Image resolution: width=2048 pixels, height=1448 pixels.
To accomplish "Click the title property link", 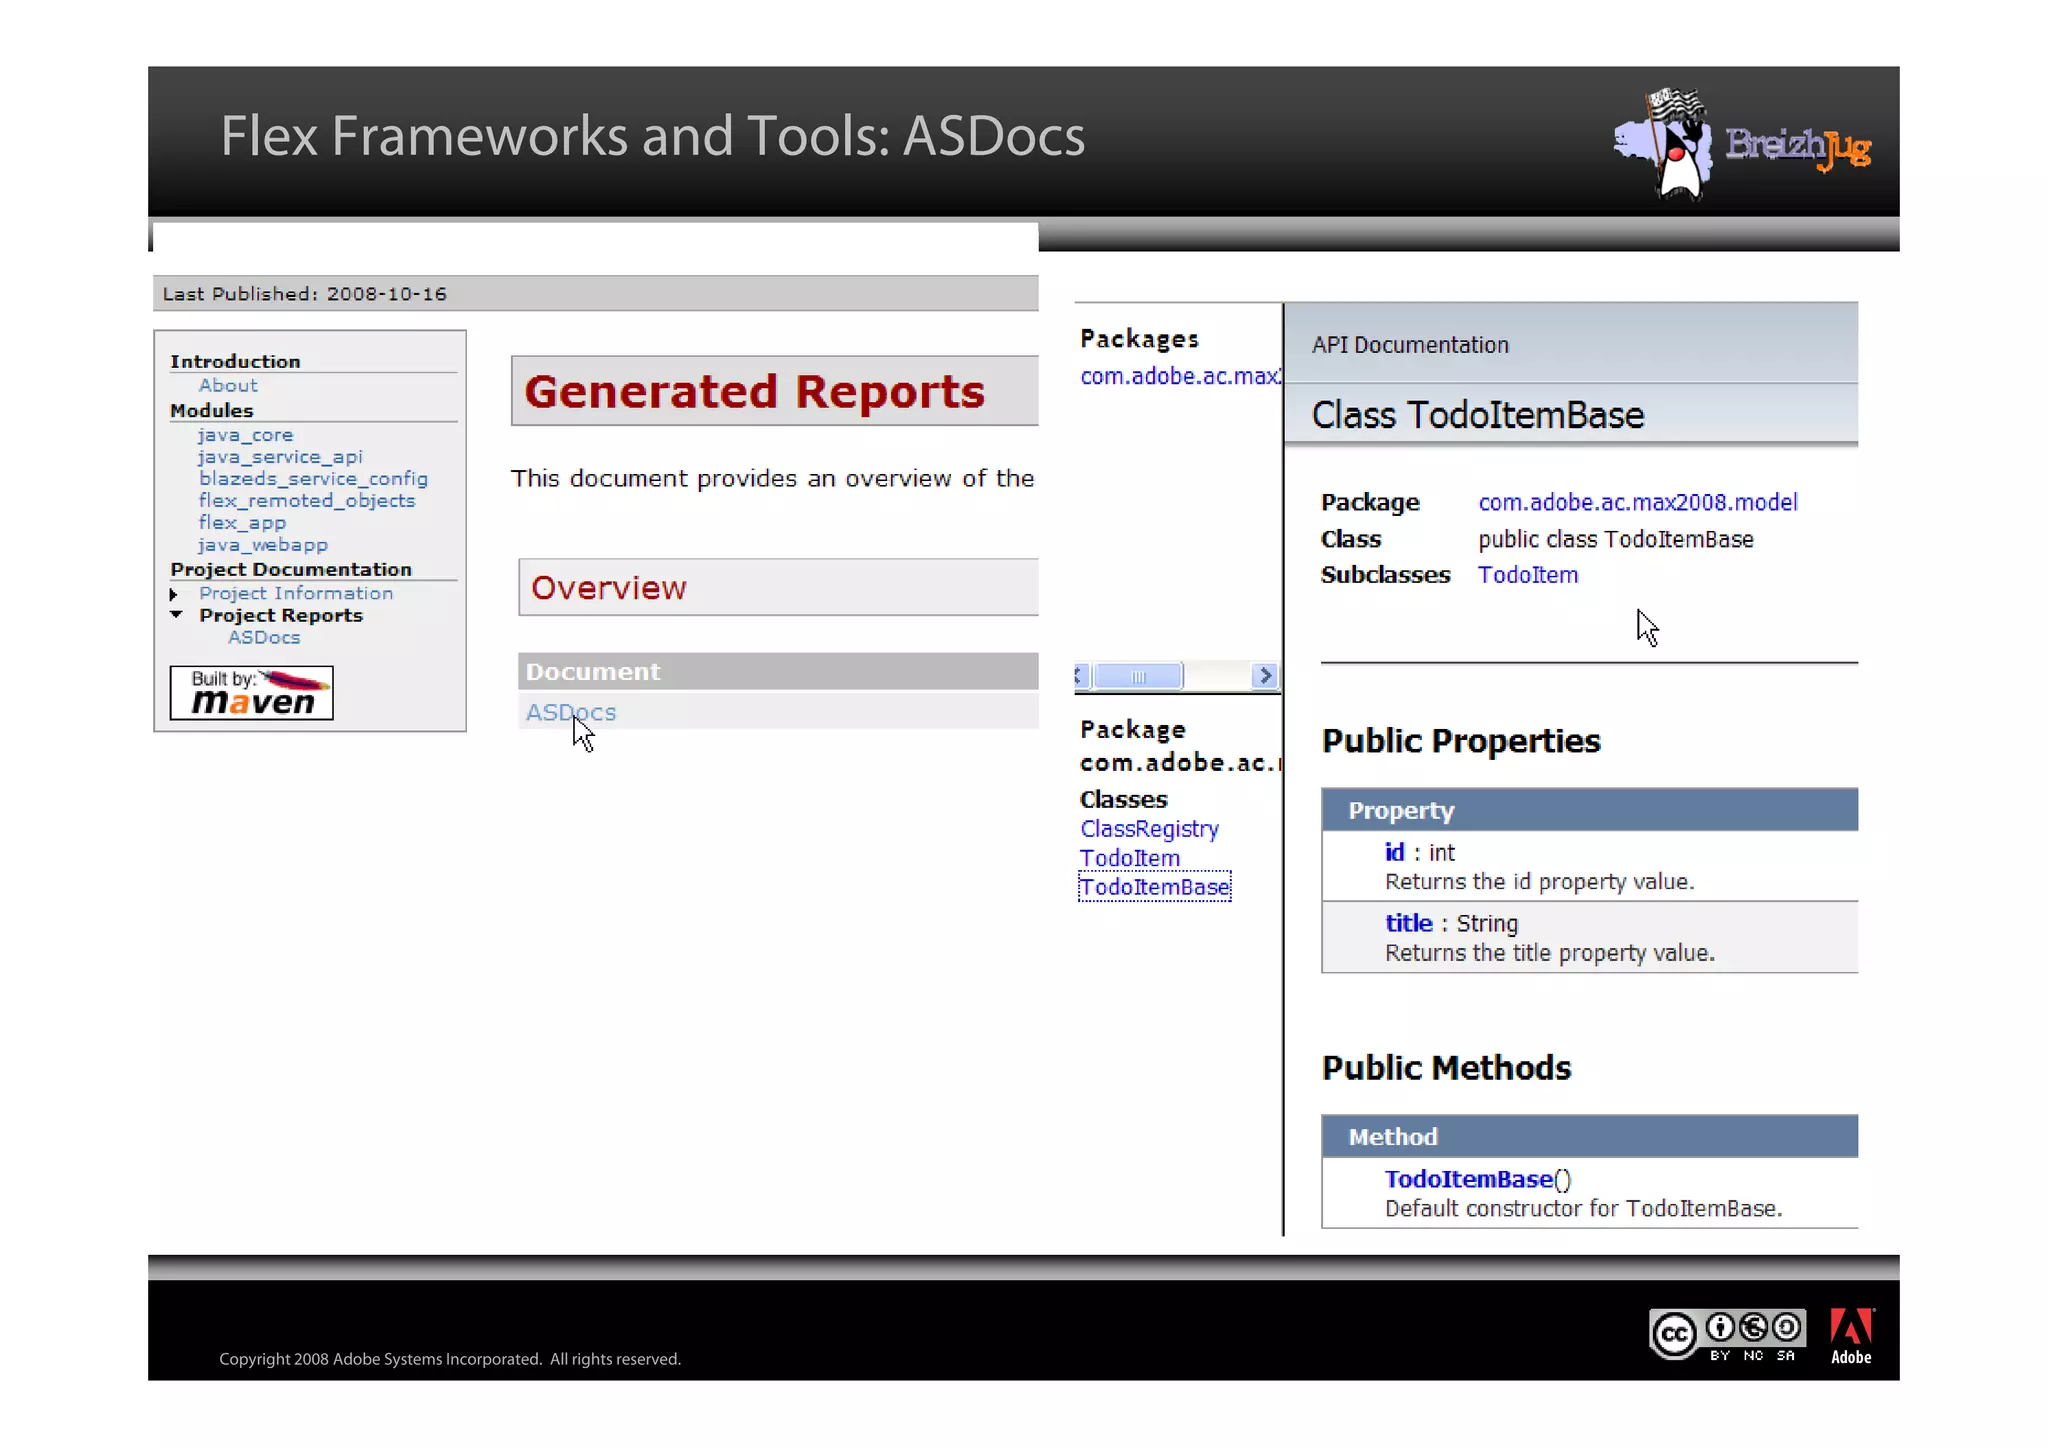I will tap(1408, 923).
